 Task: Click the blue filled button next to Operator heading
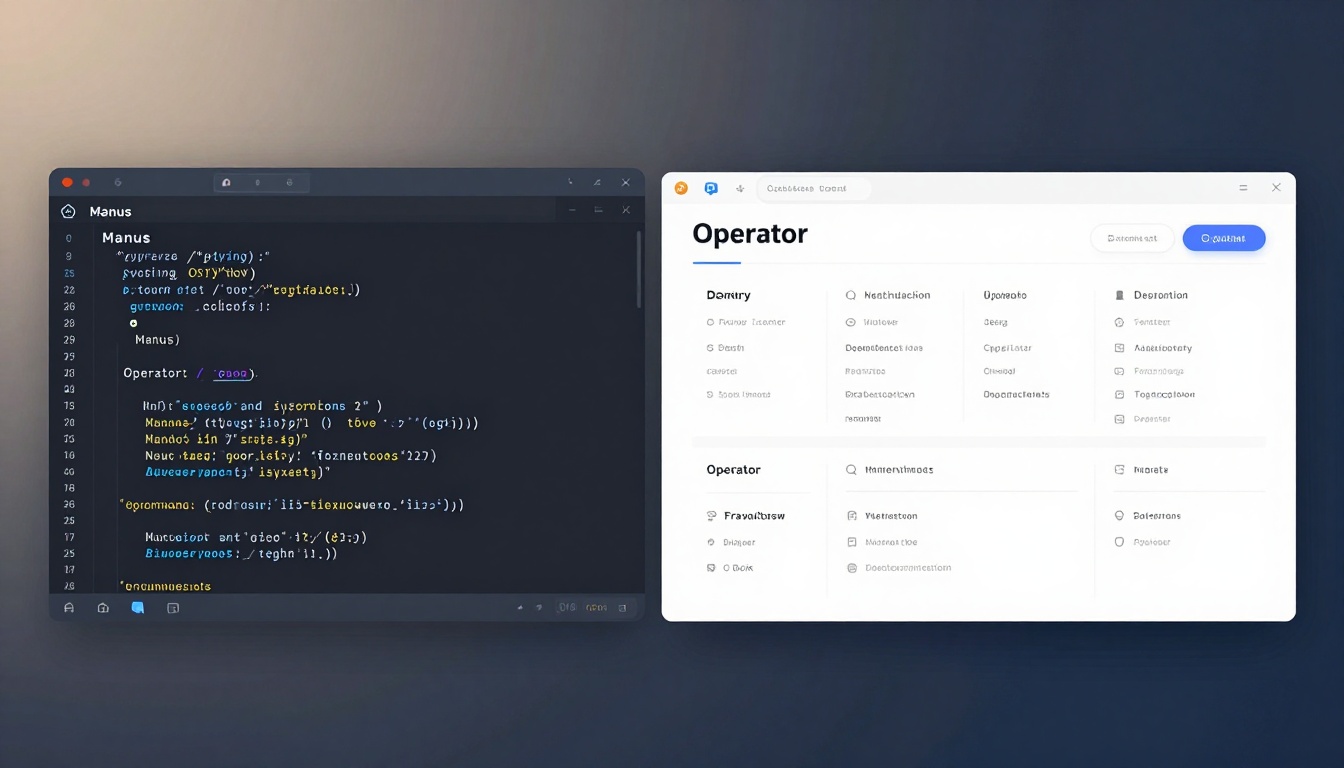[x=1224, y=238]
